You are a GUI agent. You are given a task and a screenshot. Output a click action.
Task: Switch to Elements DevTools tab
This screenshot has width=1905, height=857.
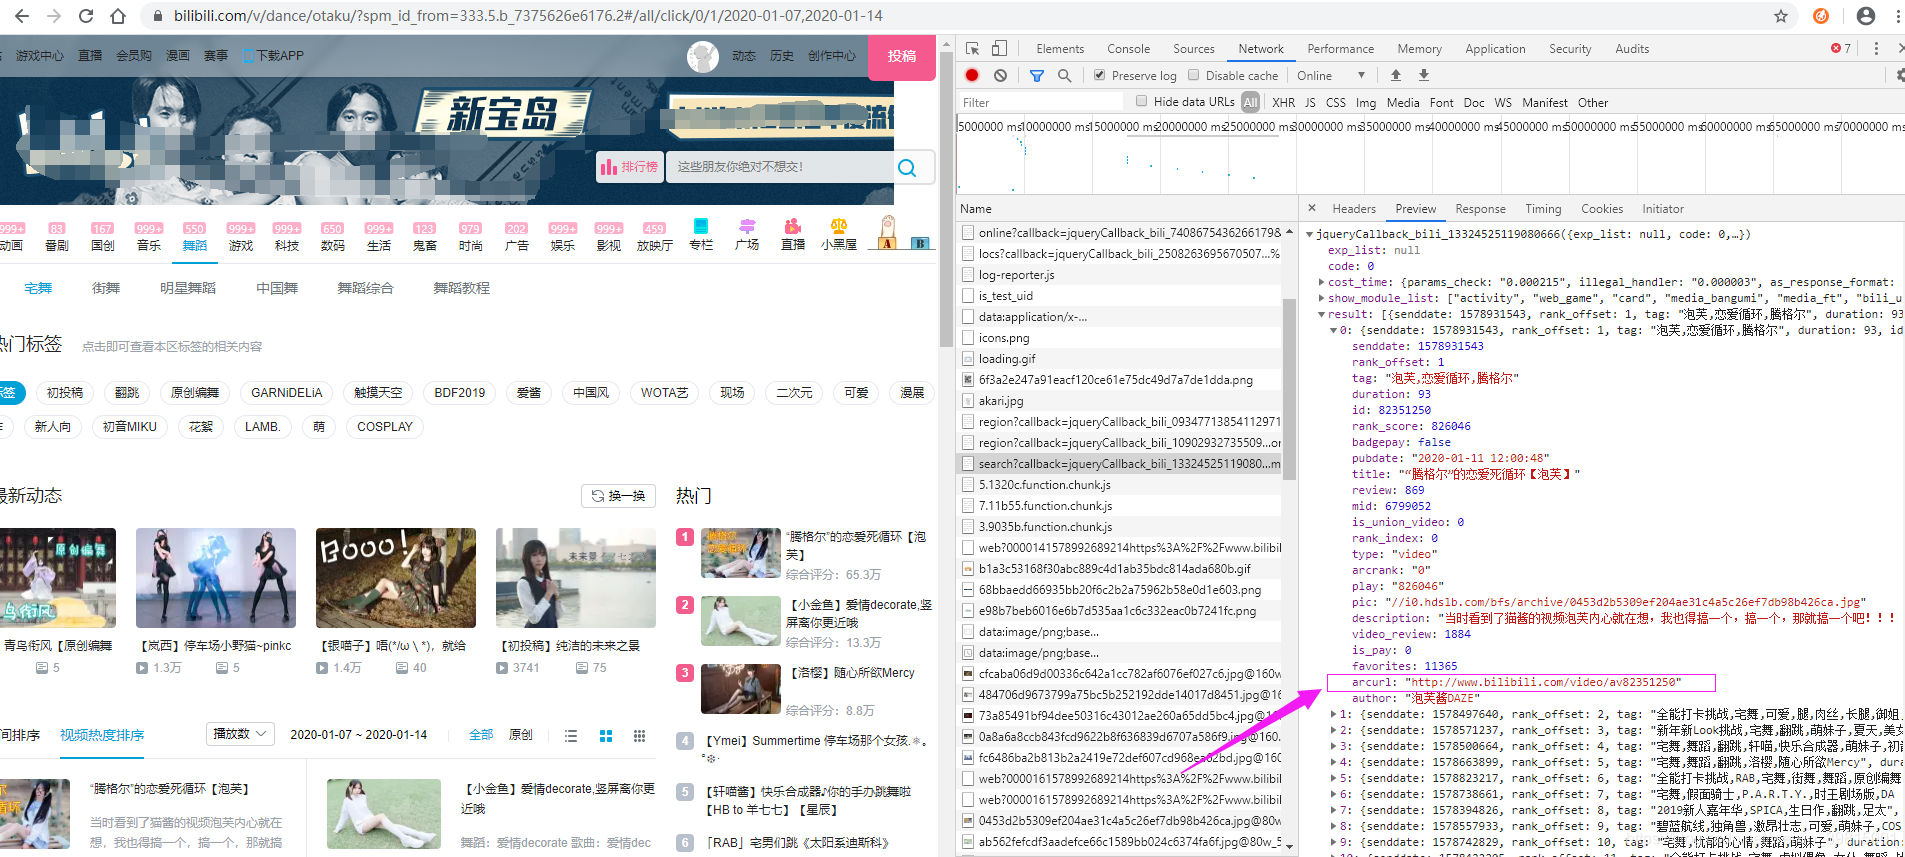(x=1060, y=48)
